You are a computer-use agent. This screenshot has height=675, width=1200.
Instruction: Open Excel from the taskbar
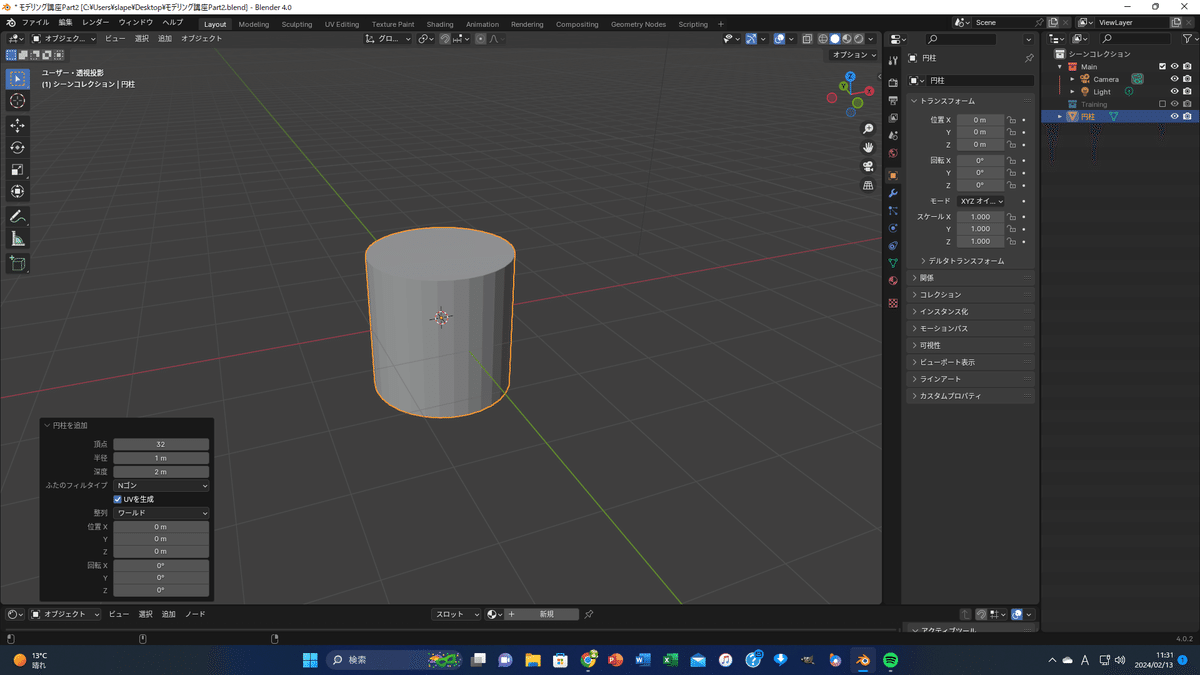[670, 660]
